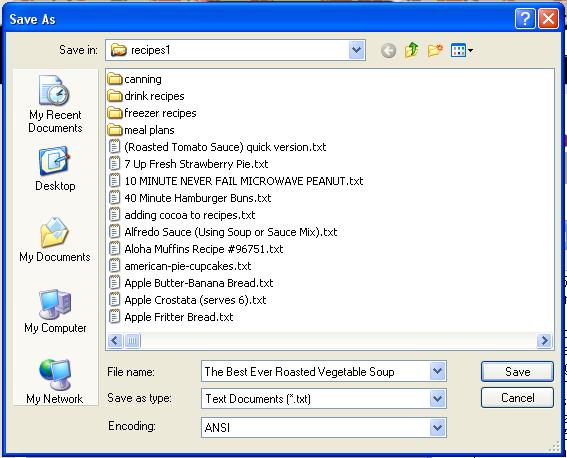The width and height of the screenshot is (567, 458).
Task: Expand the Save as type dropdown
Action: coord(438,398)
